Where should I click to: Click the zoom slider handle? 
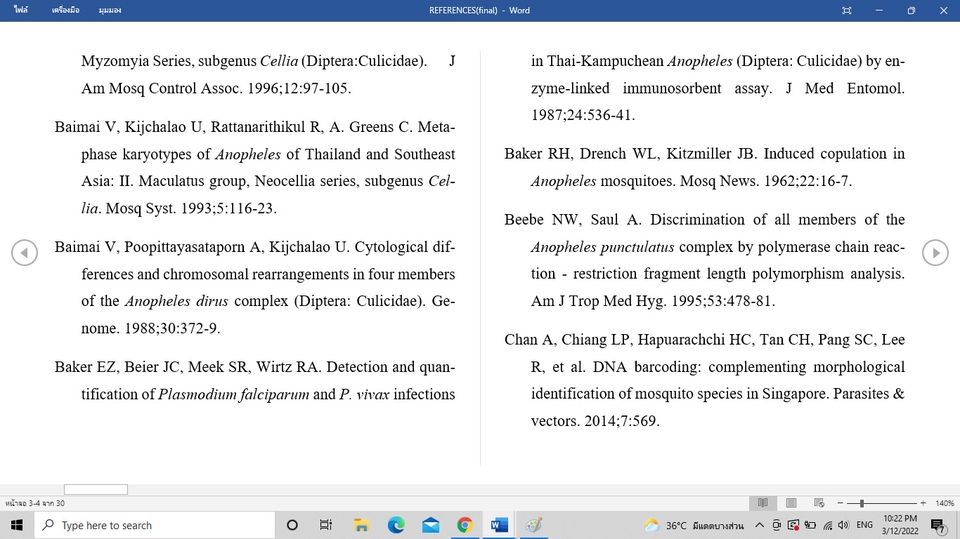(x=861, y=503)
